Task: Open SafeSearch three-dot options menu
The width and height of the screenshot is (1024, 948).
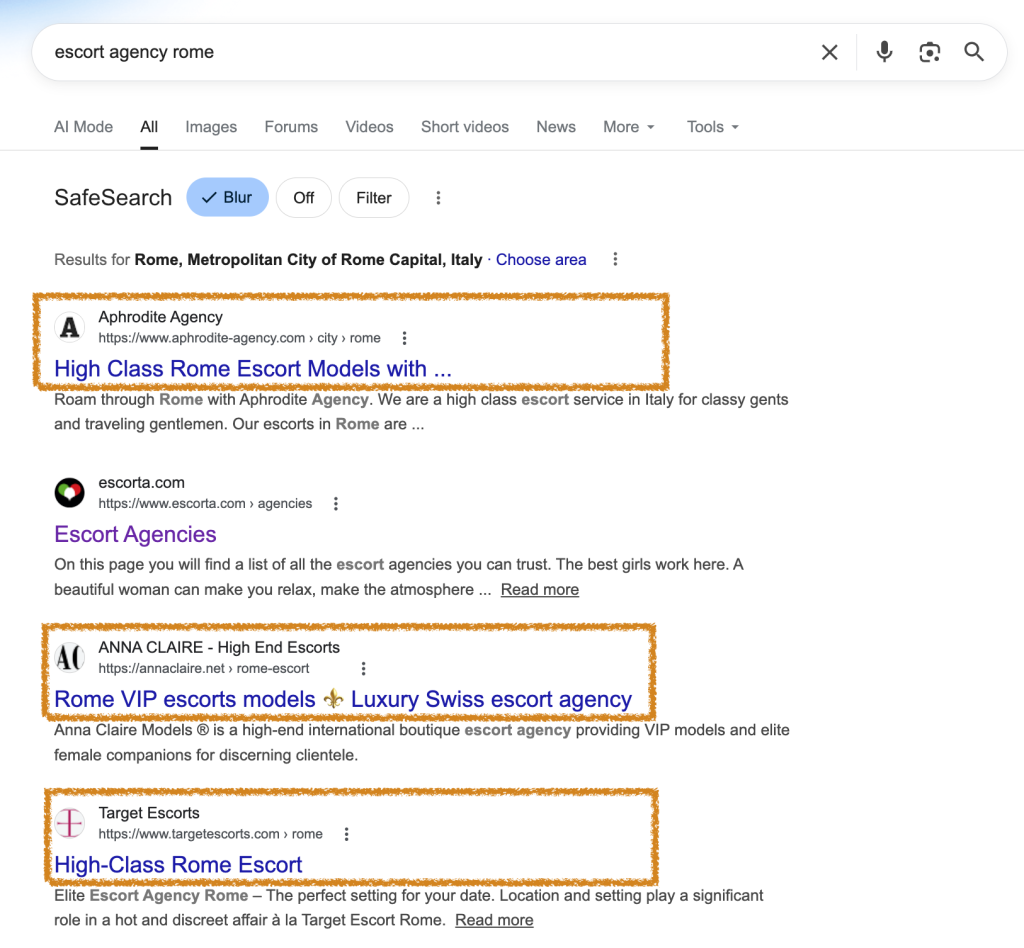Action: [x=438, y=198]
